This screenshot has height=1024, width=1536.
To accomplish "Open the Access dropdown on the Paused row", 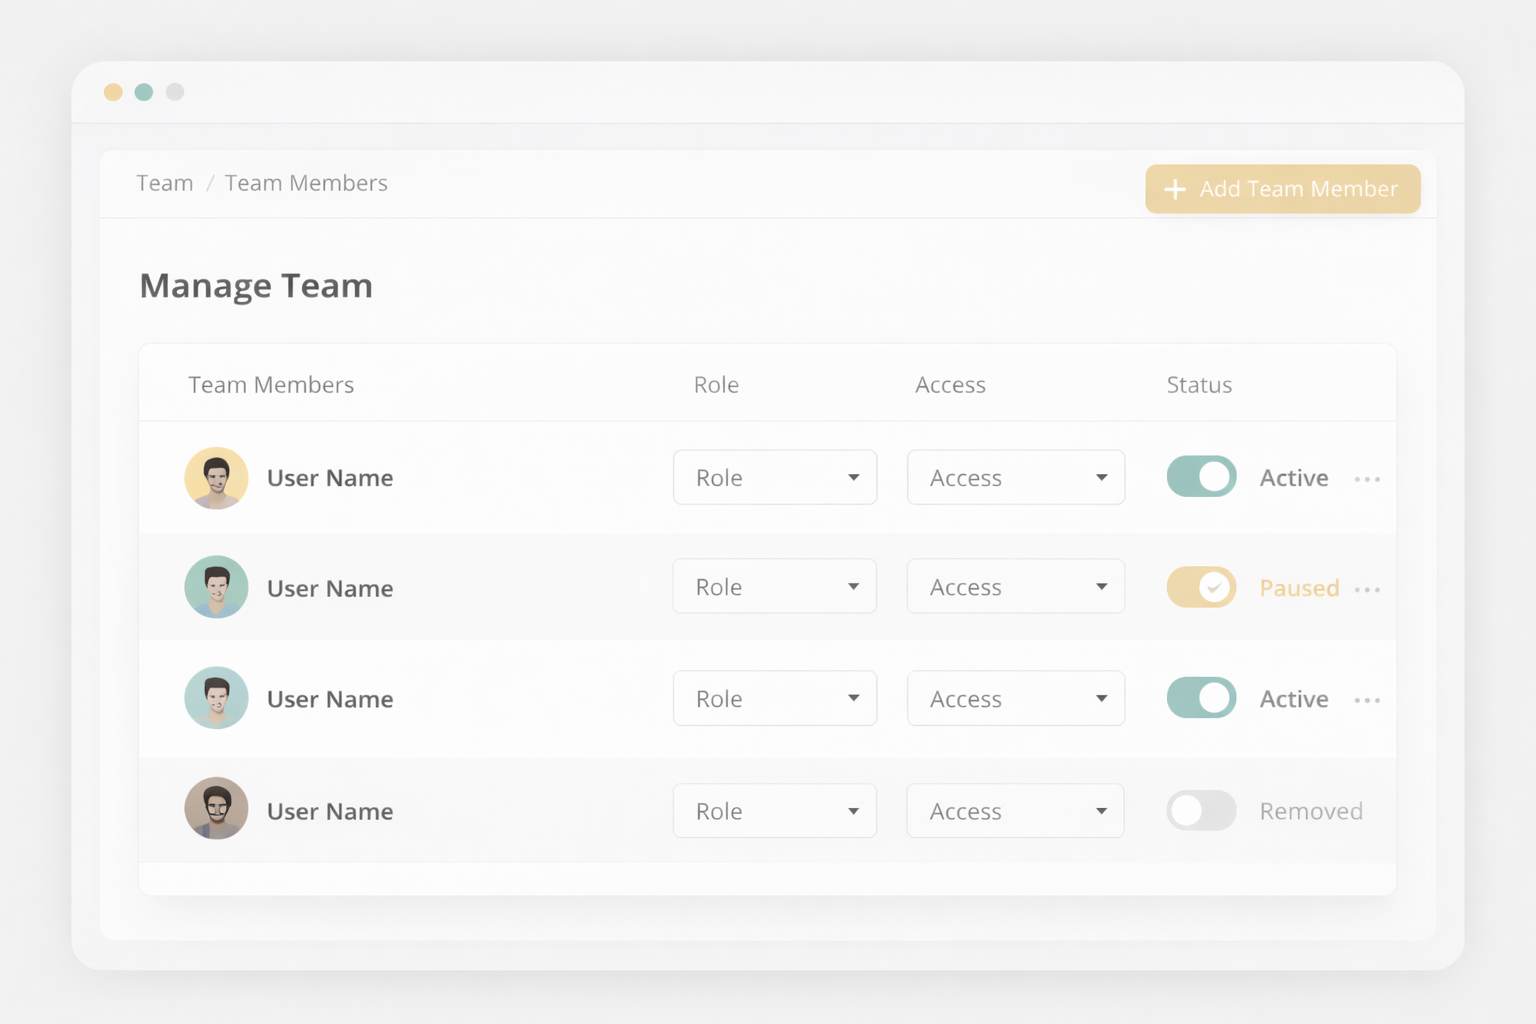I will tap(1015, 586).
